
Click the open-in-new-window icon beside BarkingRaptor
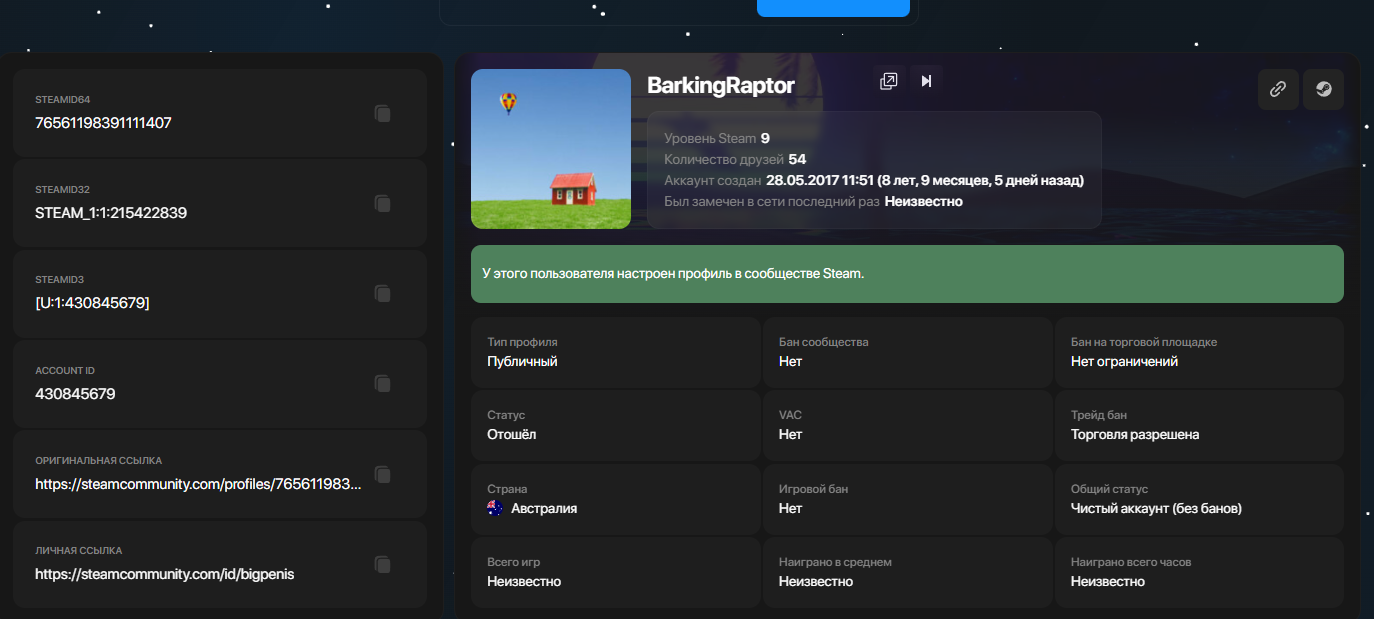click(888, 82)
